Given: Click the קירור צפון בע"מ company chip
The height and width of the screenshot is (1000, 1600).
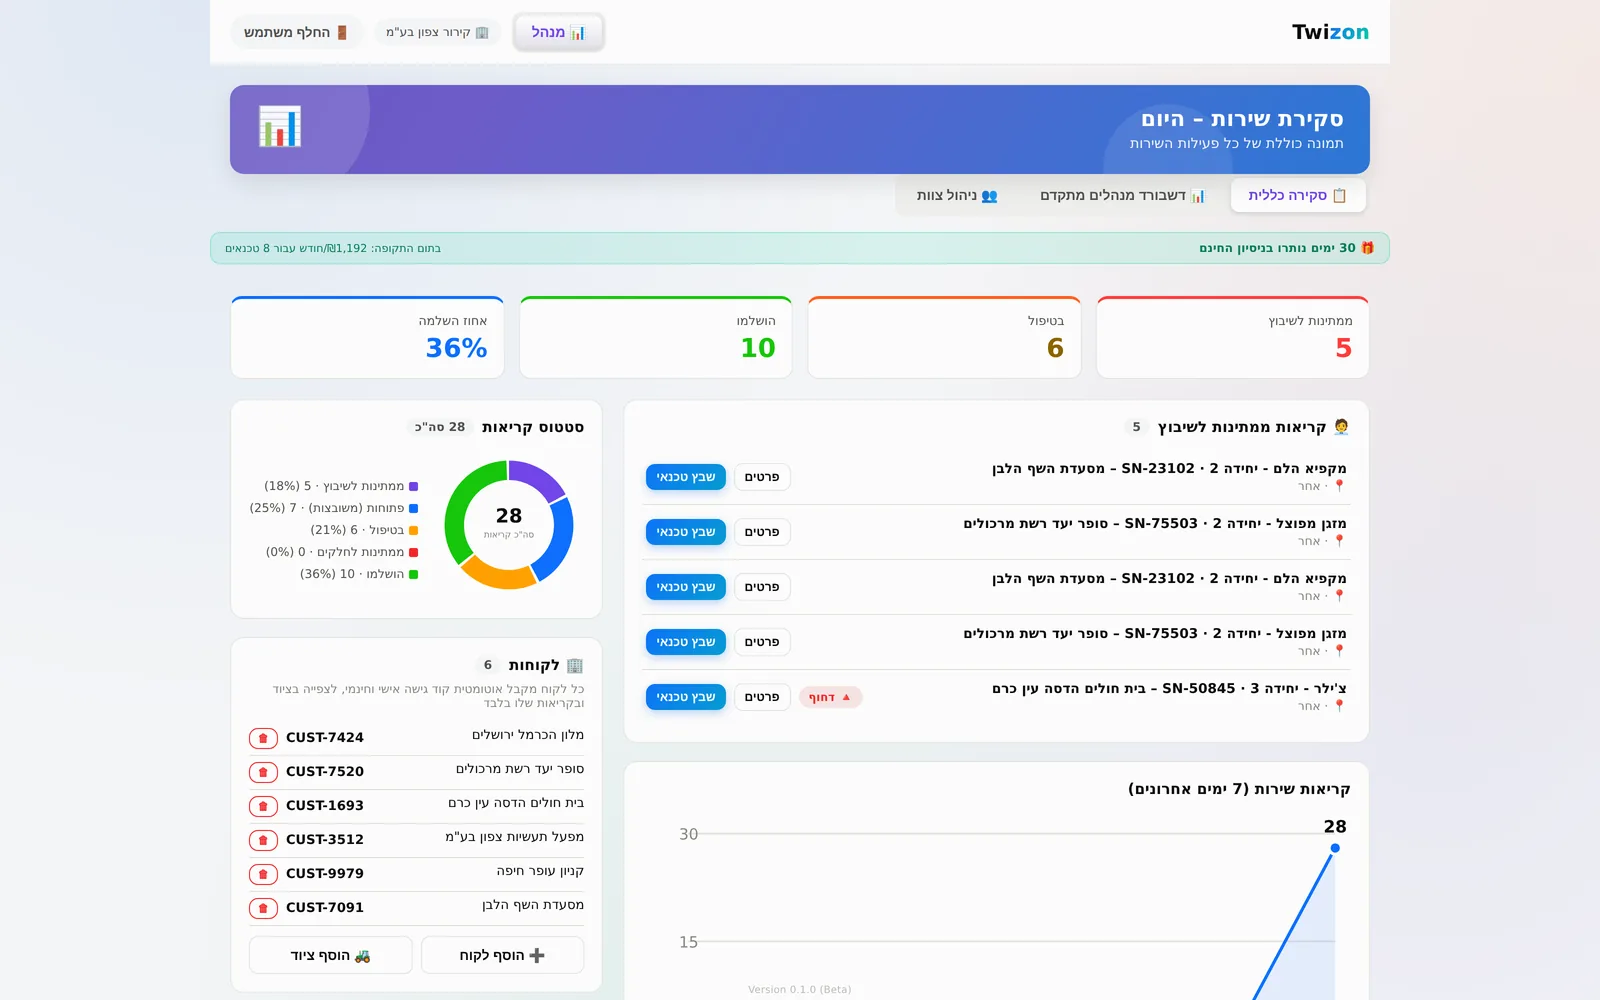Looking at the screenshot, I should click(438, 32).
